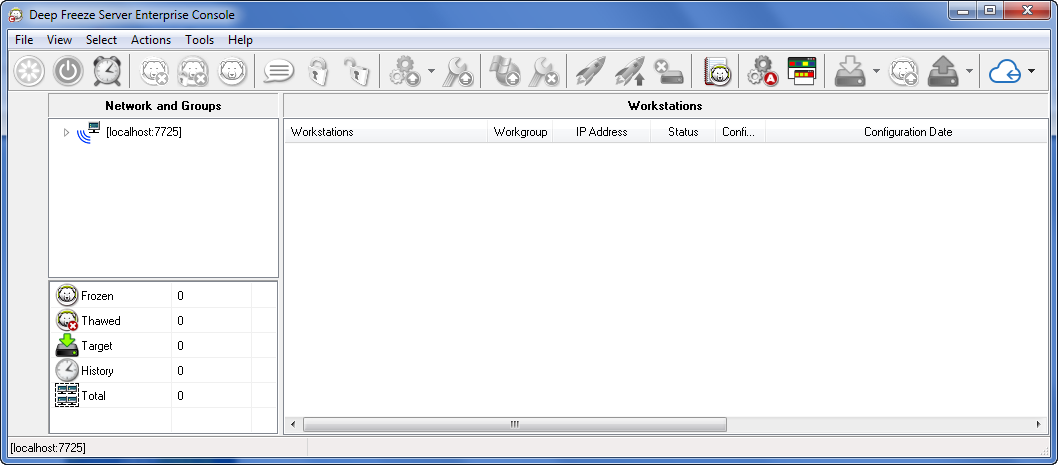The height and width of the screenshot is (465, 1058).
Task: Click the Target green-arrow drive icon
Action: click(x=67, y=346)
